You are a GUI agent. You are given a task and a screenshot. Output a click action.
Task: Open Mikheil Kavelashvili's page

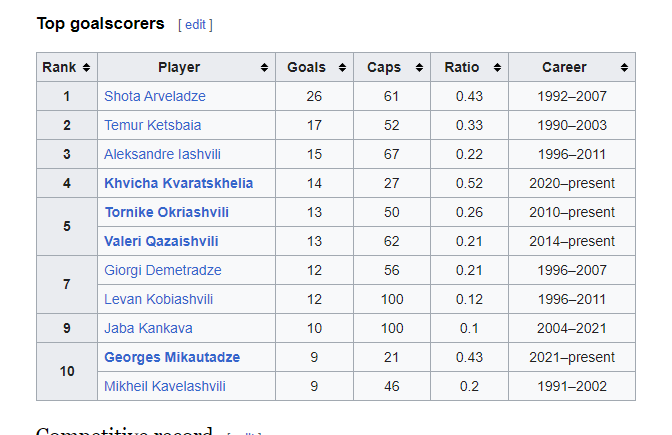(165, 387)
